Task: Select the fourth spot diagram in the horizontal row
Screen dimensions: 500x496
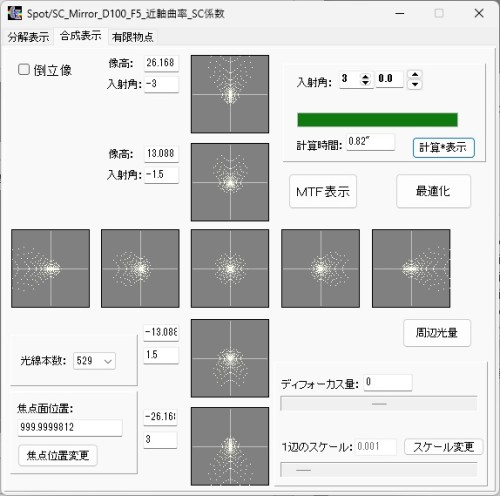Action: click(x=320, y=268)
